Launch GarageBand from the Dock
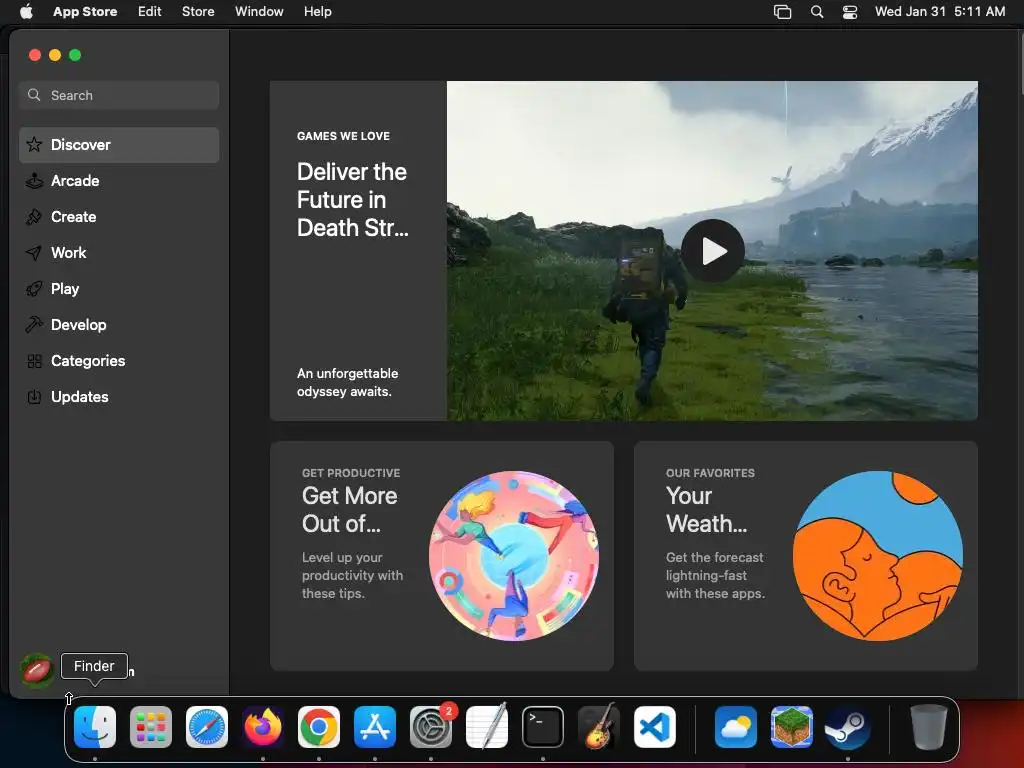1024x768 pixels. coord(599,727)
